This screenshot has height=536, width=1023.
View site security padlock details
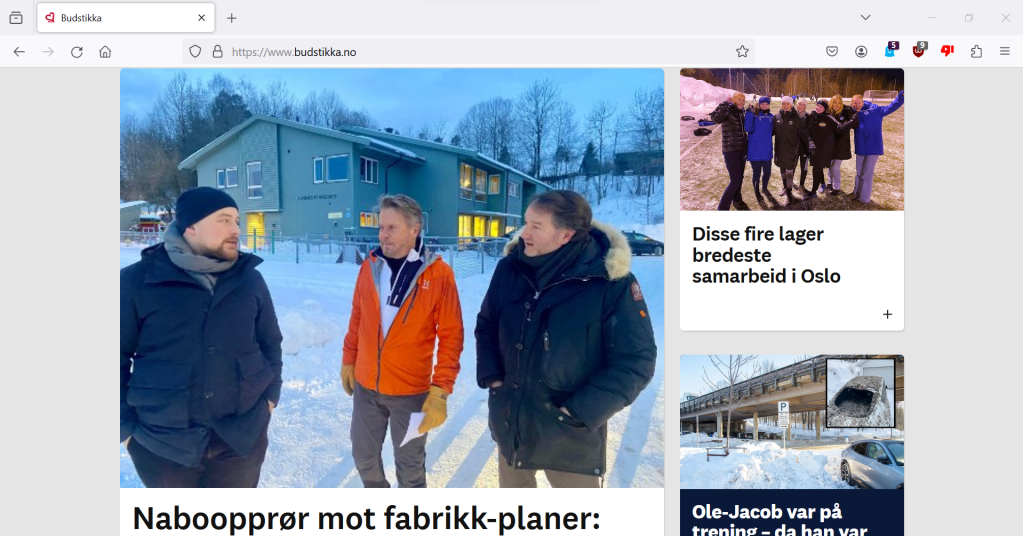point(217,52)
